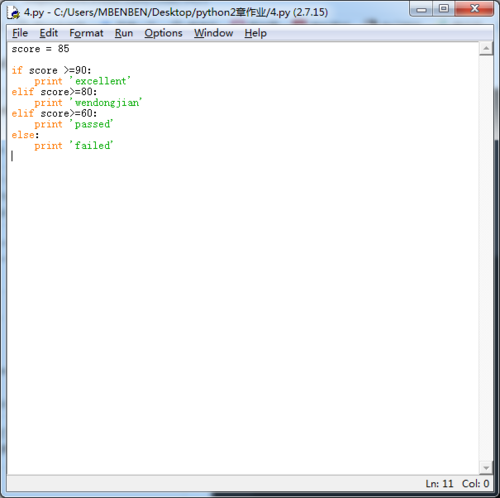
Task: Click the scrollbar up arrow
Action: 486,49
